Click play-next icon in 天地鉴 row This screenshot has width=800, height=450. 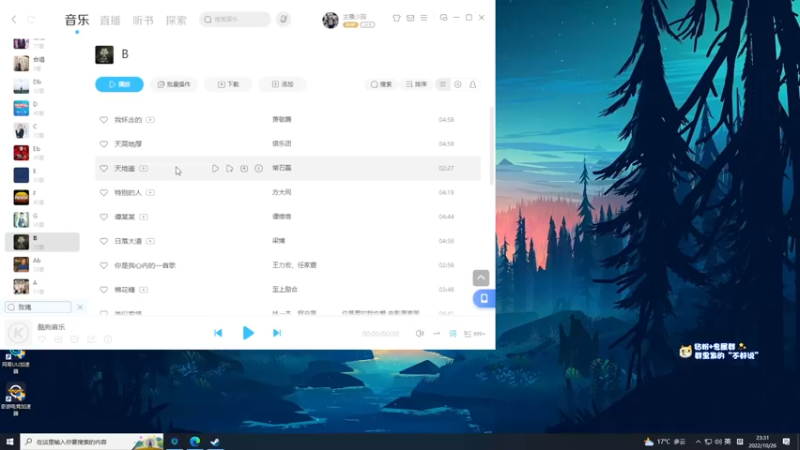coord(230,168)
